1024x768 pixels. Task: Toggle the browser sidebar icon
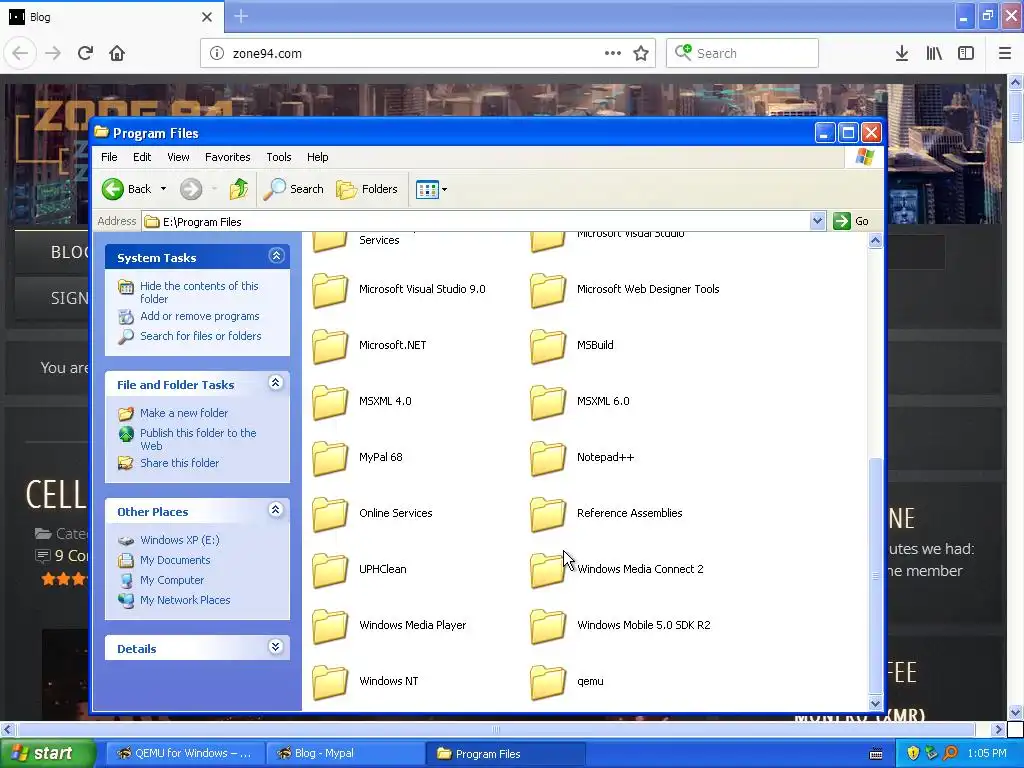[966, 53]
